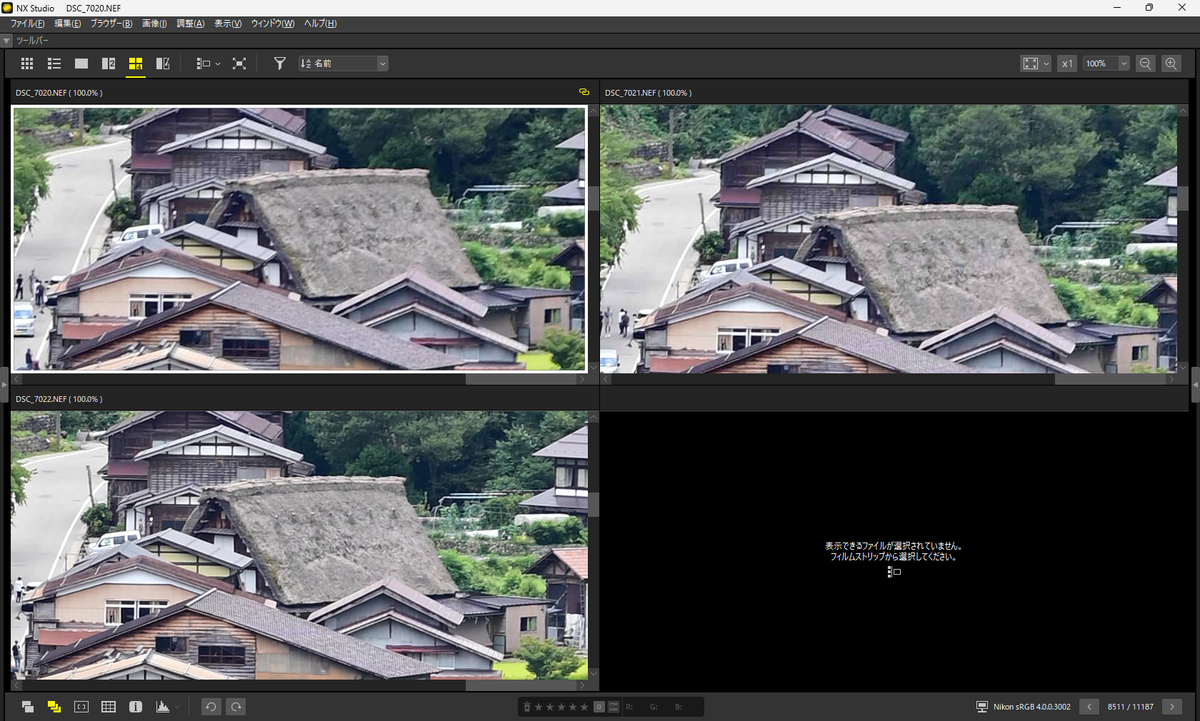Toggle the gray overlapping-frames icon in bottom bar
The height and width of the screenshot is (721, 1200).
click(27, 707)
